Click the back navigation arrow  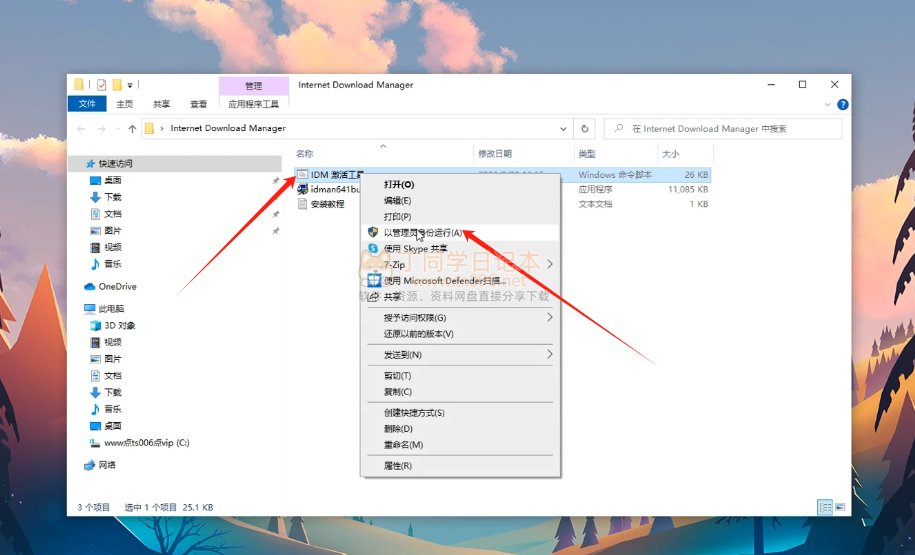pos(81,129)
